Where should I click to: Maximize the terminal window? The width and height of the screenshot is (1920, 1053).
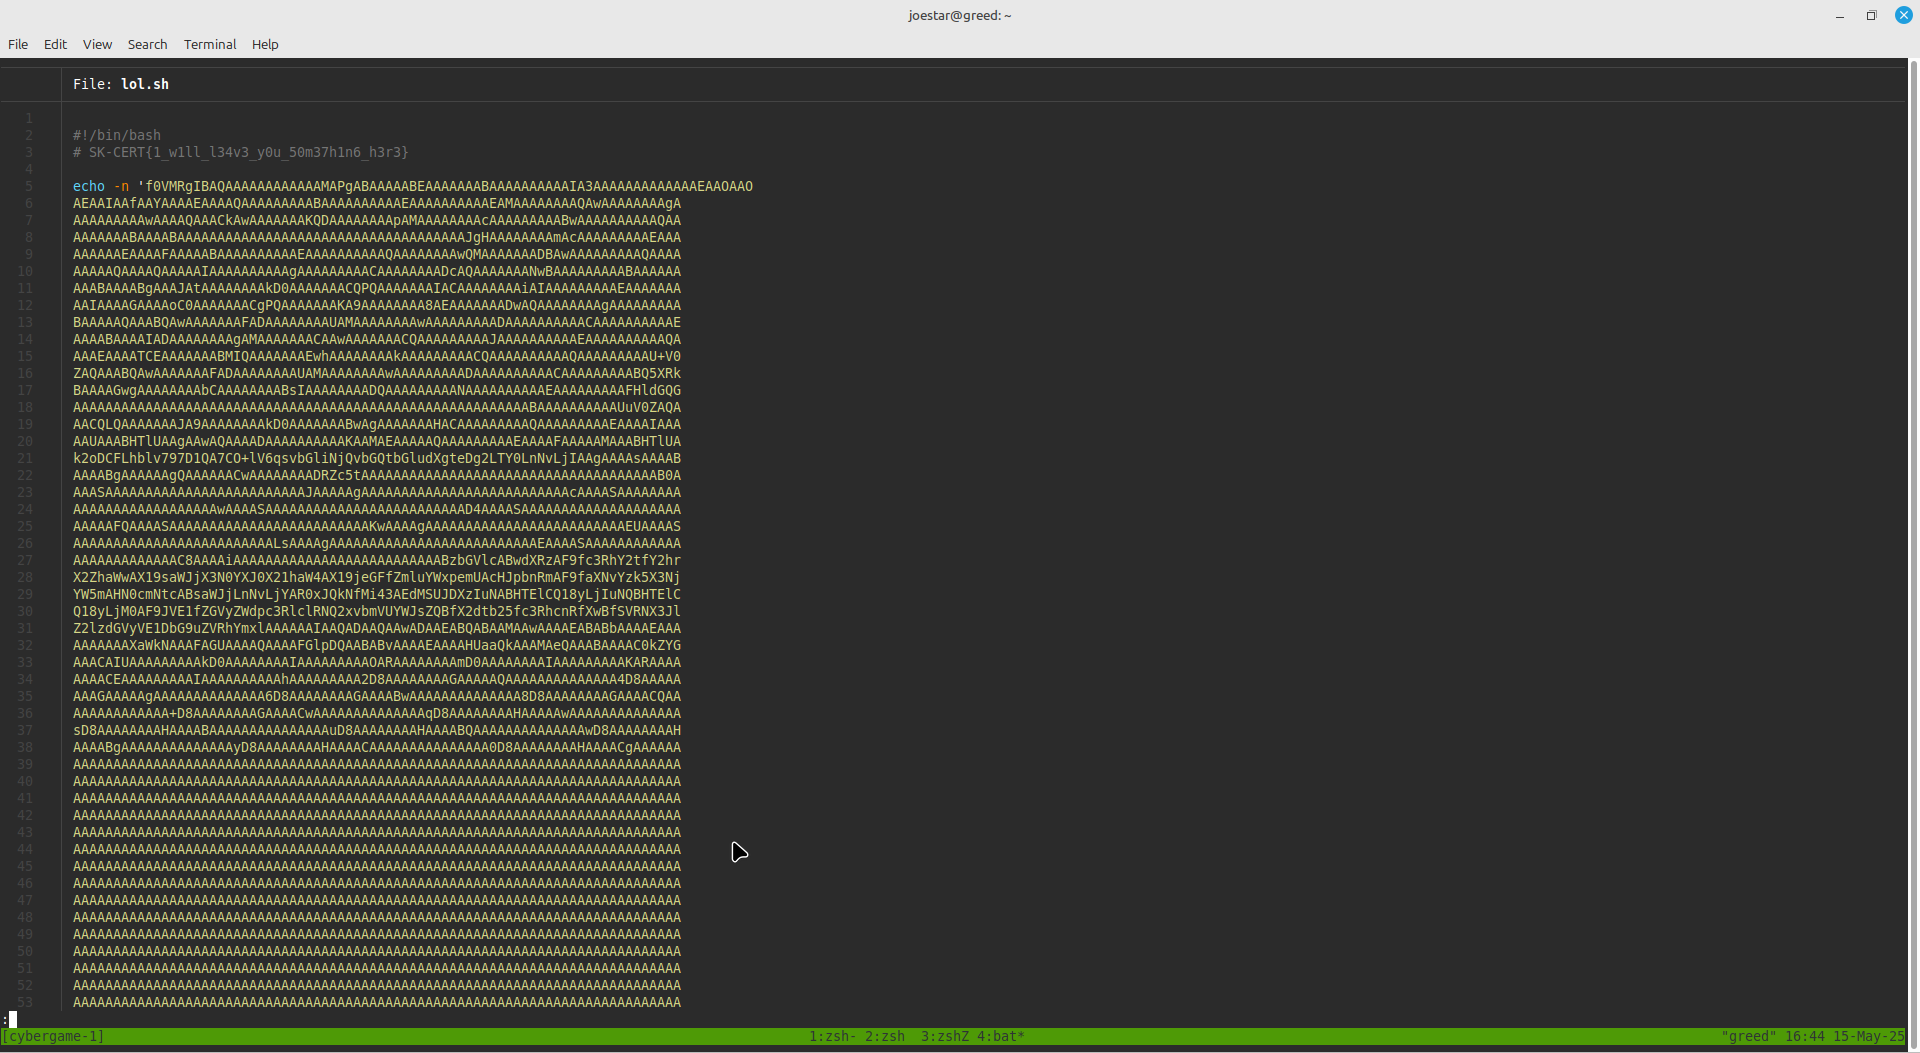1871,15
